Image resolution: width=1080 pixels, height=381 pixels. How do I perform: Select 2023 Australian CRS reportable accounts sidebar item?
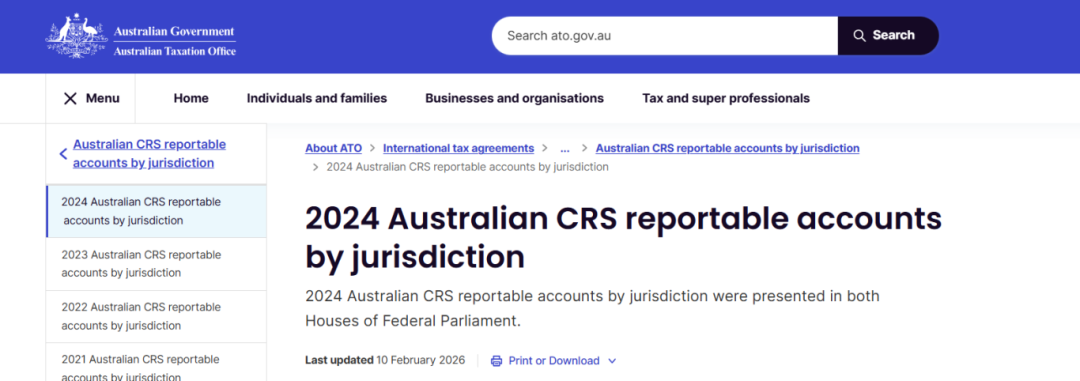click(x=156, y=264)
